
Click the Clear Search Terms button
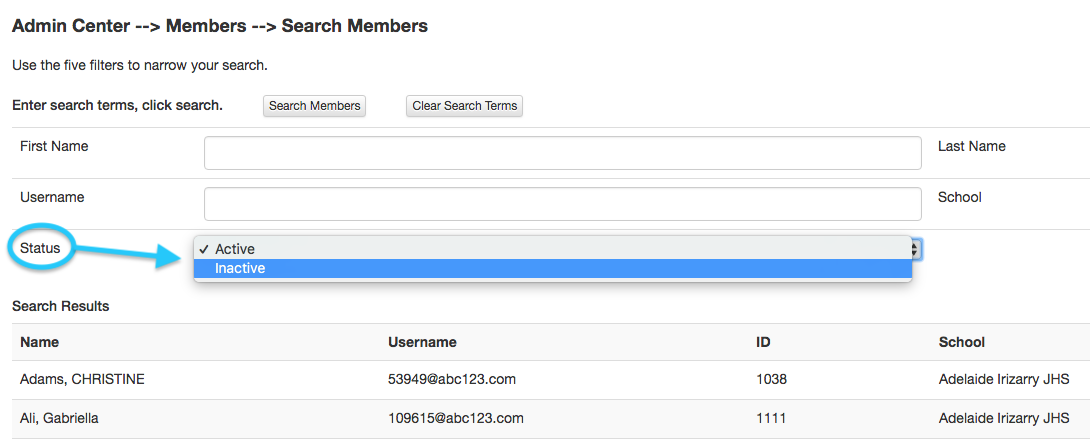point(464,106)
